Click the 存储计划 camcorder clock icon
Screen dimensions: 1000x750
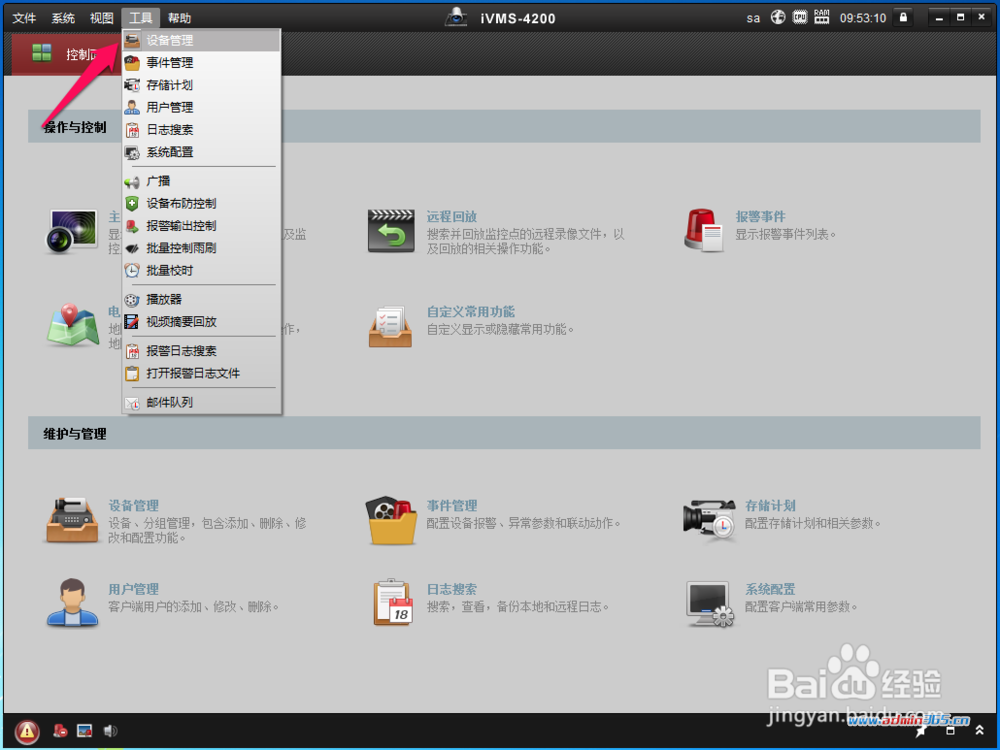[709, 519]
